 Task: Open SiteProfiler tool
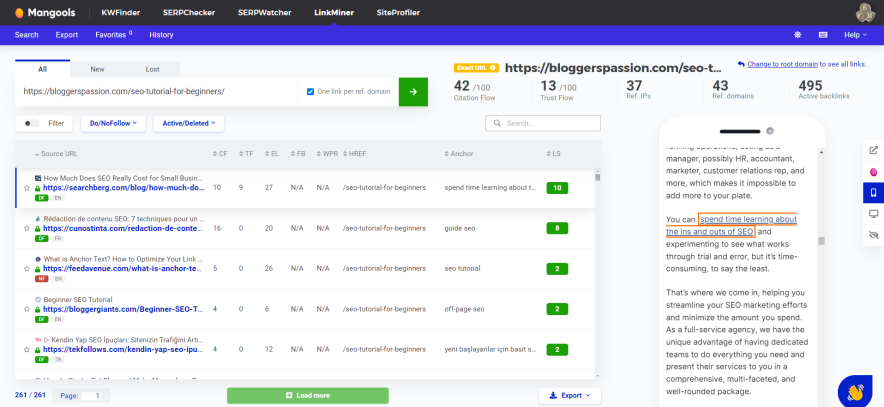(398, 12)
